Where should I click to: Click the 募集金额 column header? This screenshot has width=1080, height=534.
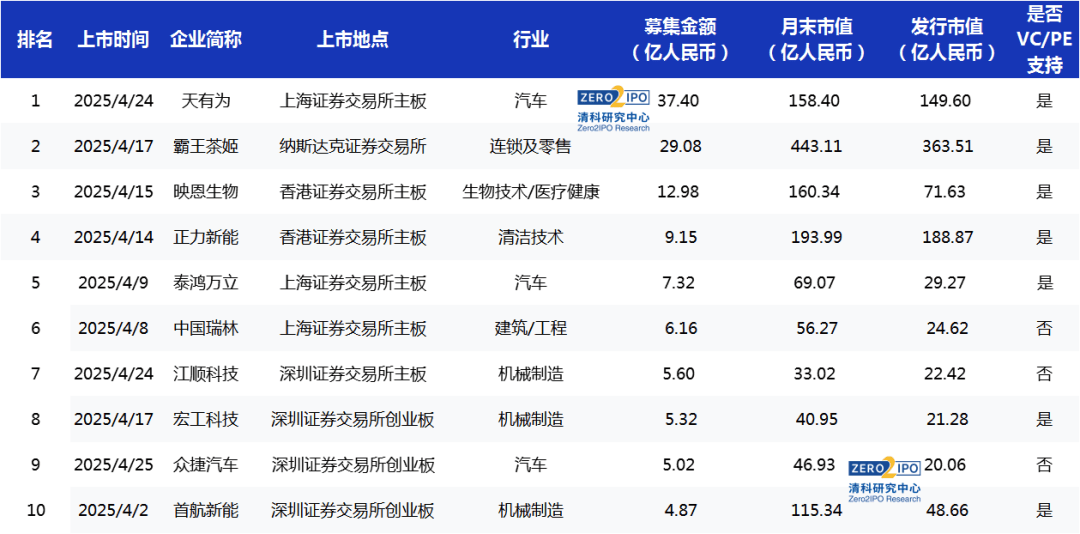680,39
